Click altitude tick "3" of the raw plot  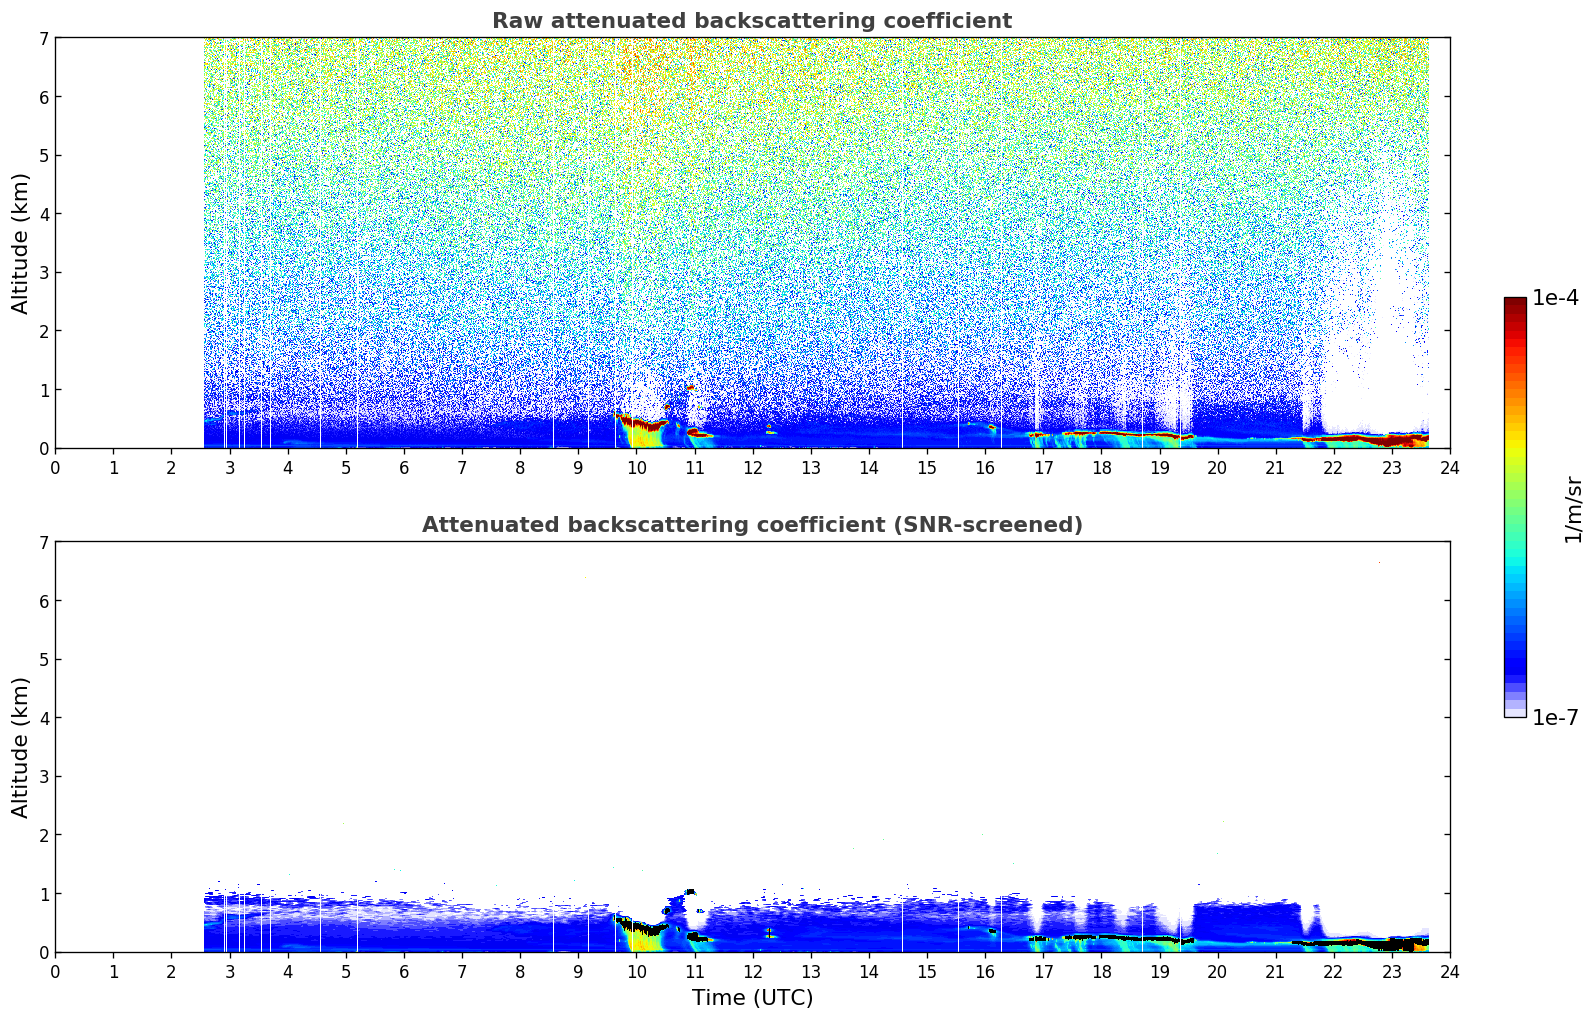(x=42, y=272)
